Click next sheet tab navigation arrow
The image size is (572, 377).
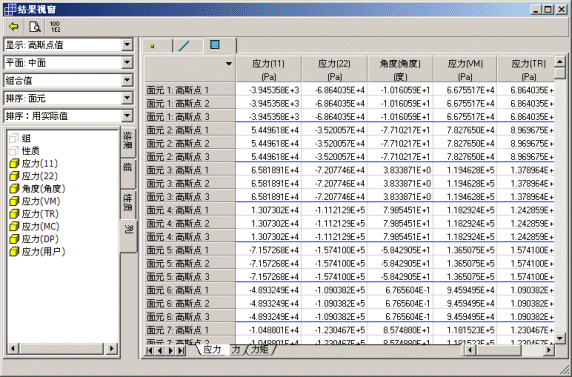170,350
